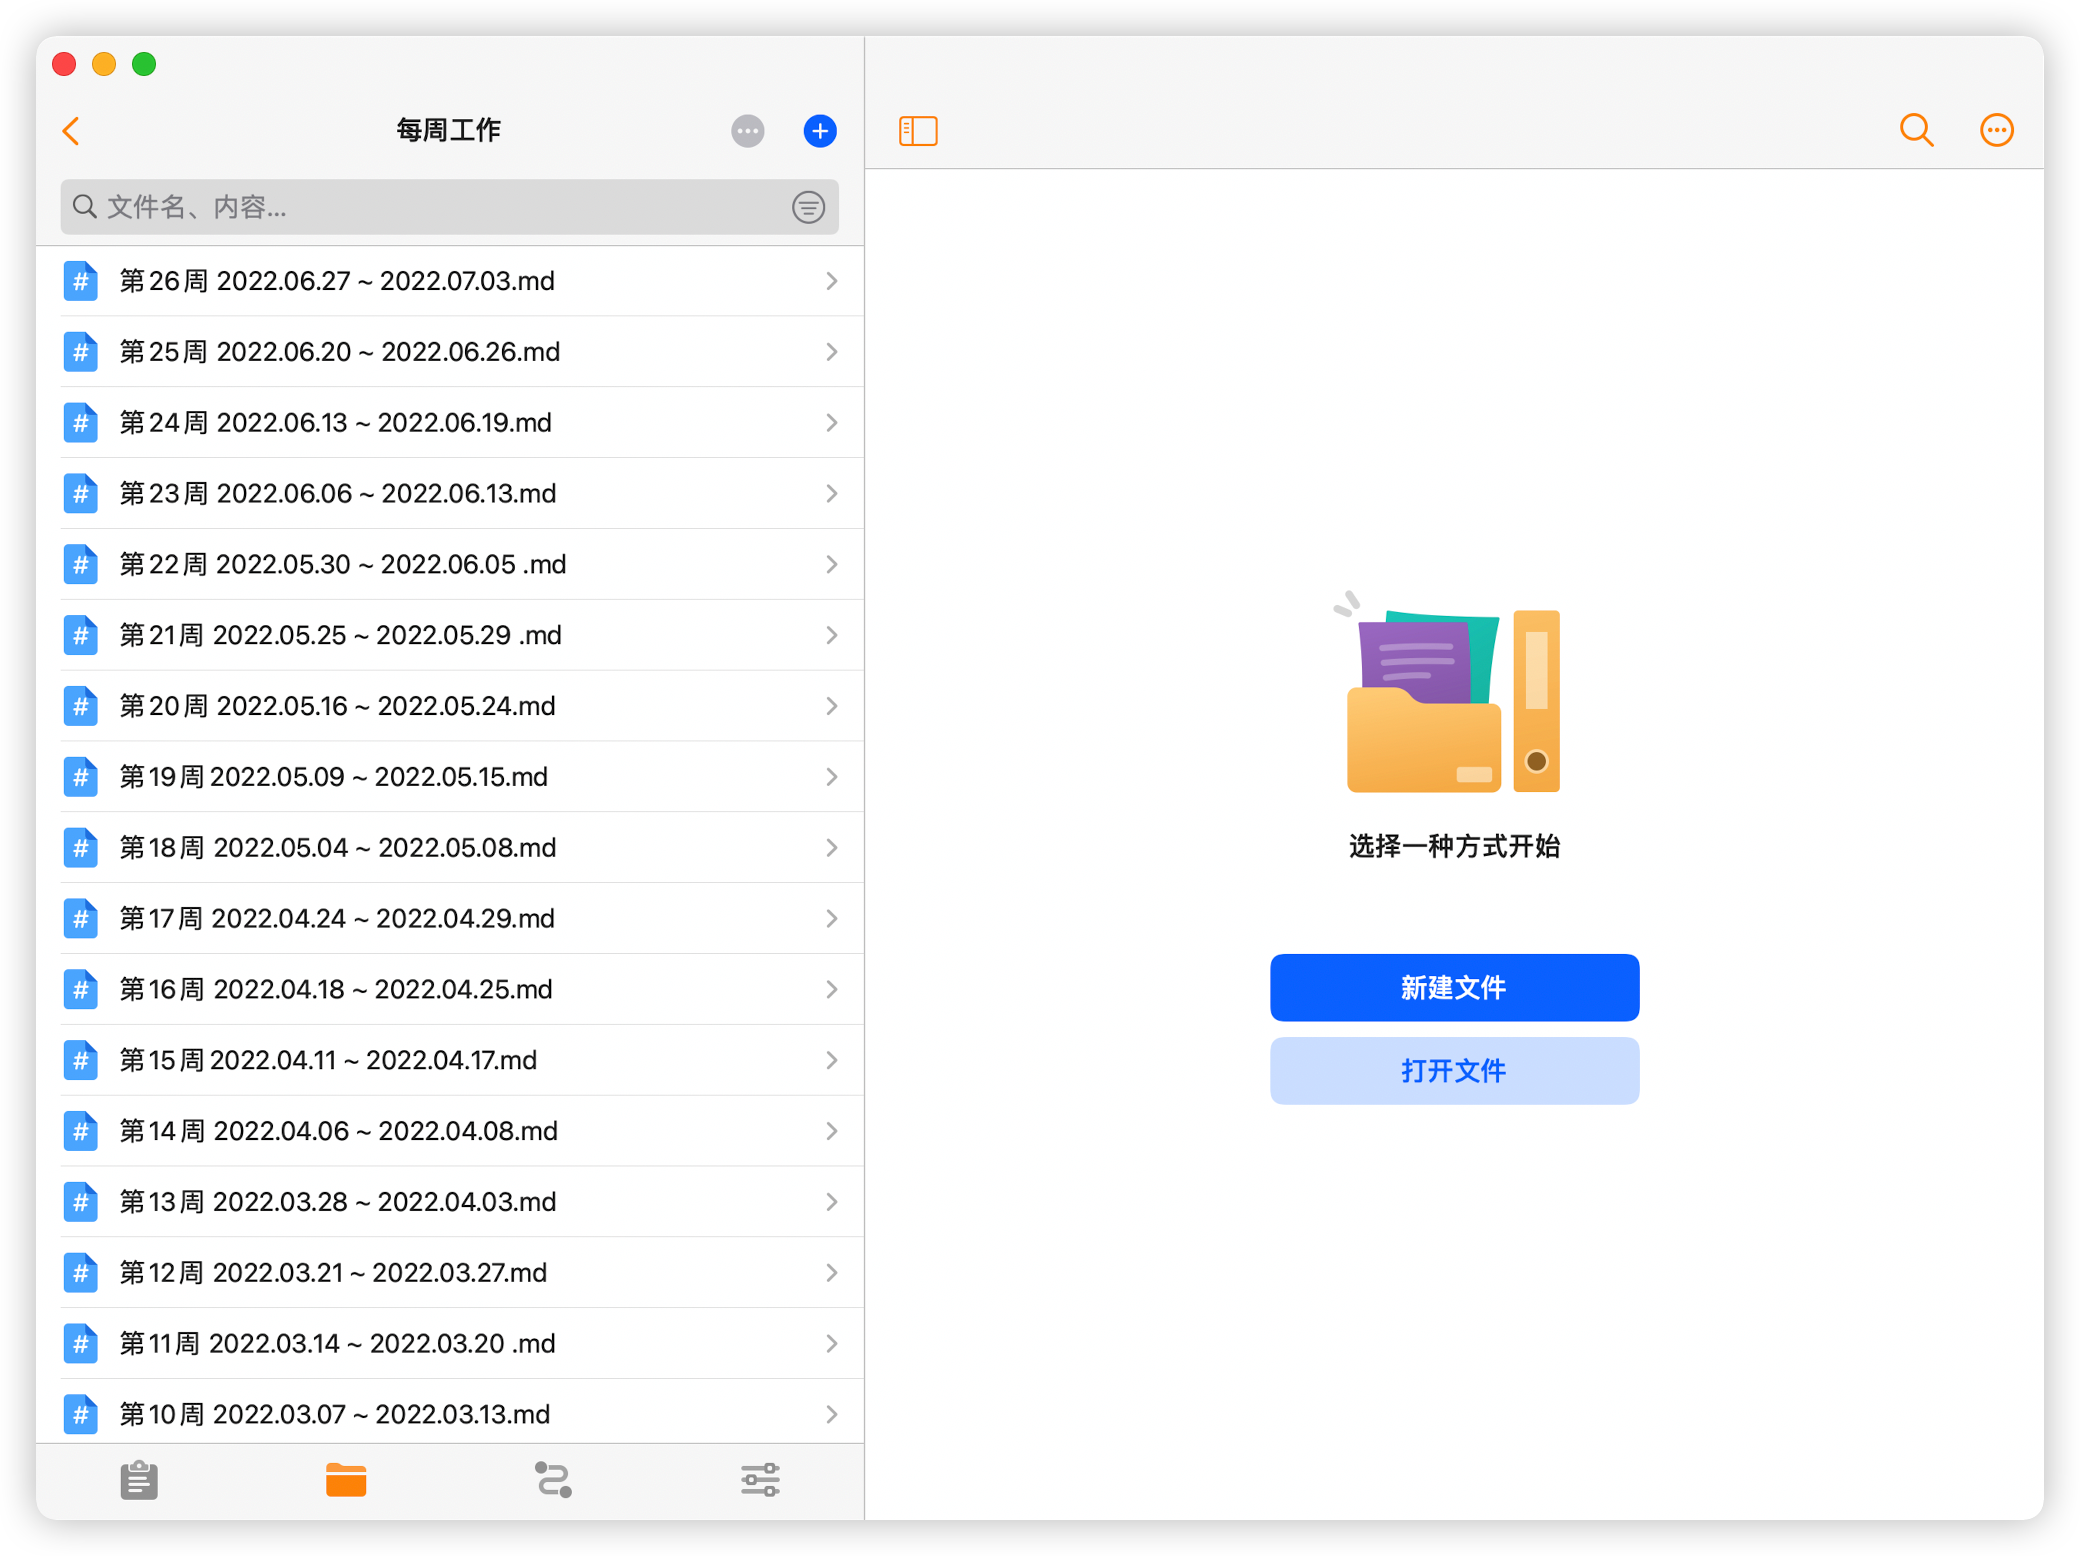The image size is (2080, 1556).
Task: Click the 打开文件 button
Action: 1454,1071
